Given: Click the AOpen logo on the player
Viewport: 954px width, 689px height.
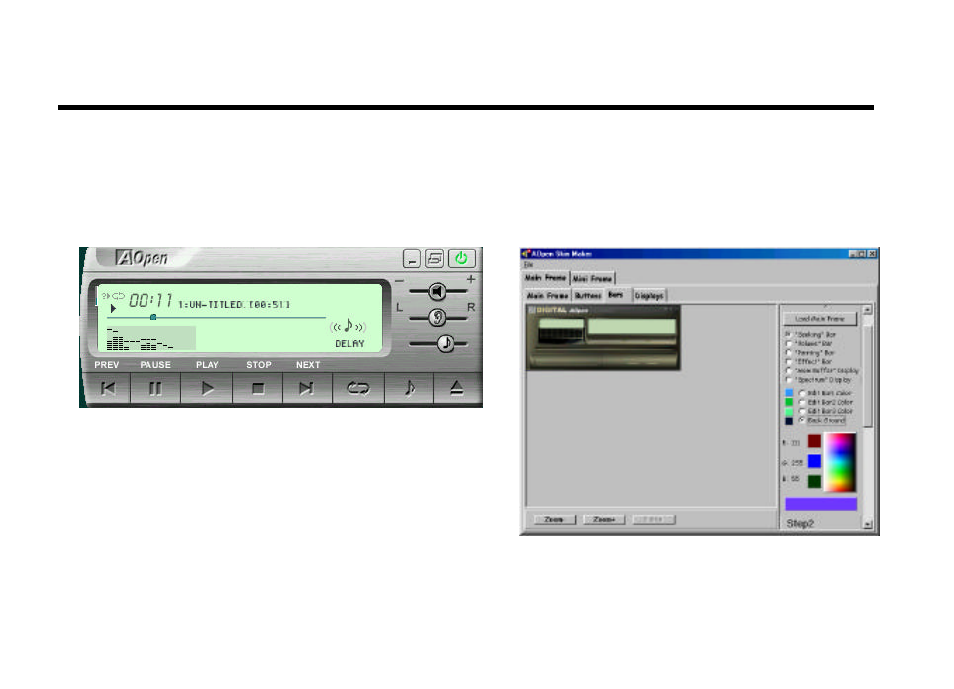Looking at the screenshot, I should coord(142,258).
